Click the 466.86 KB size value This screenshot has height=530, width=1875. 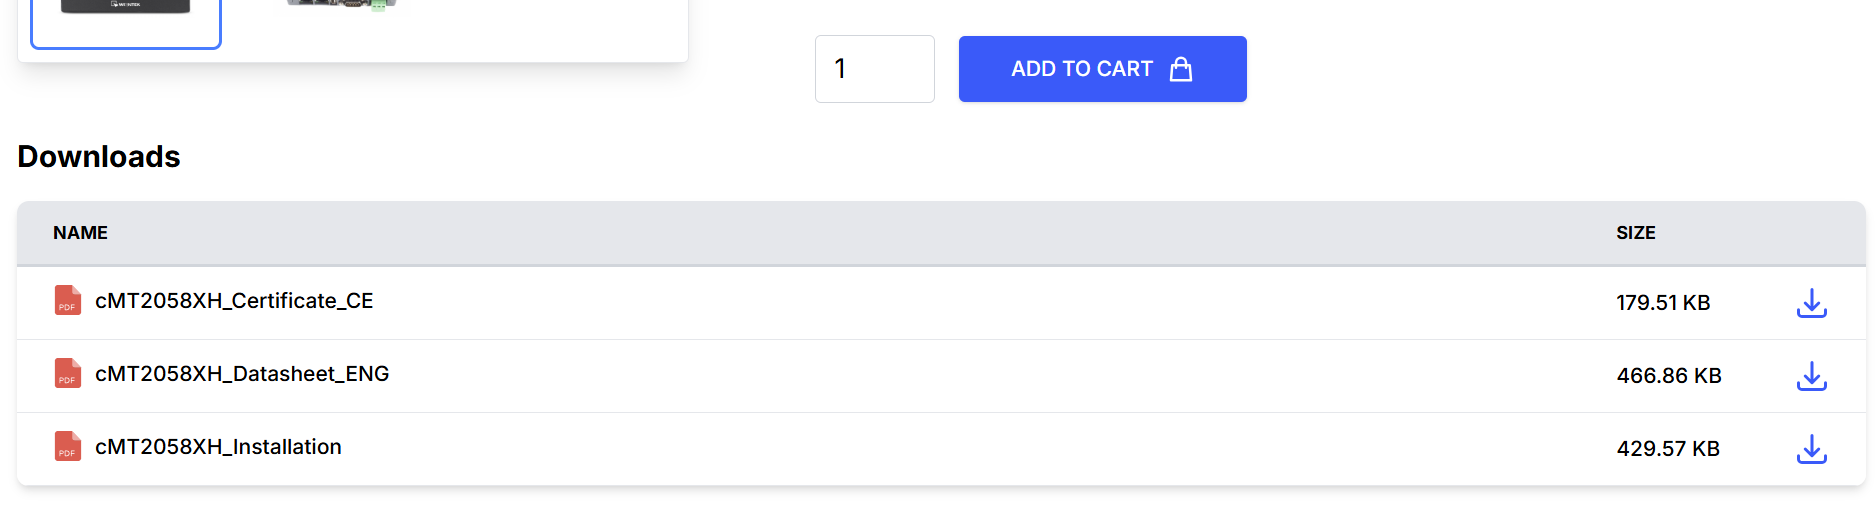point(1668,376)
